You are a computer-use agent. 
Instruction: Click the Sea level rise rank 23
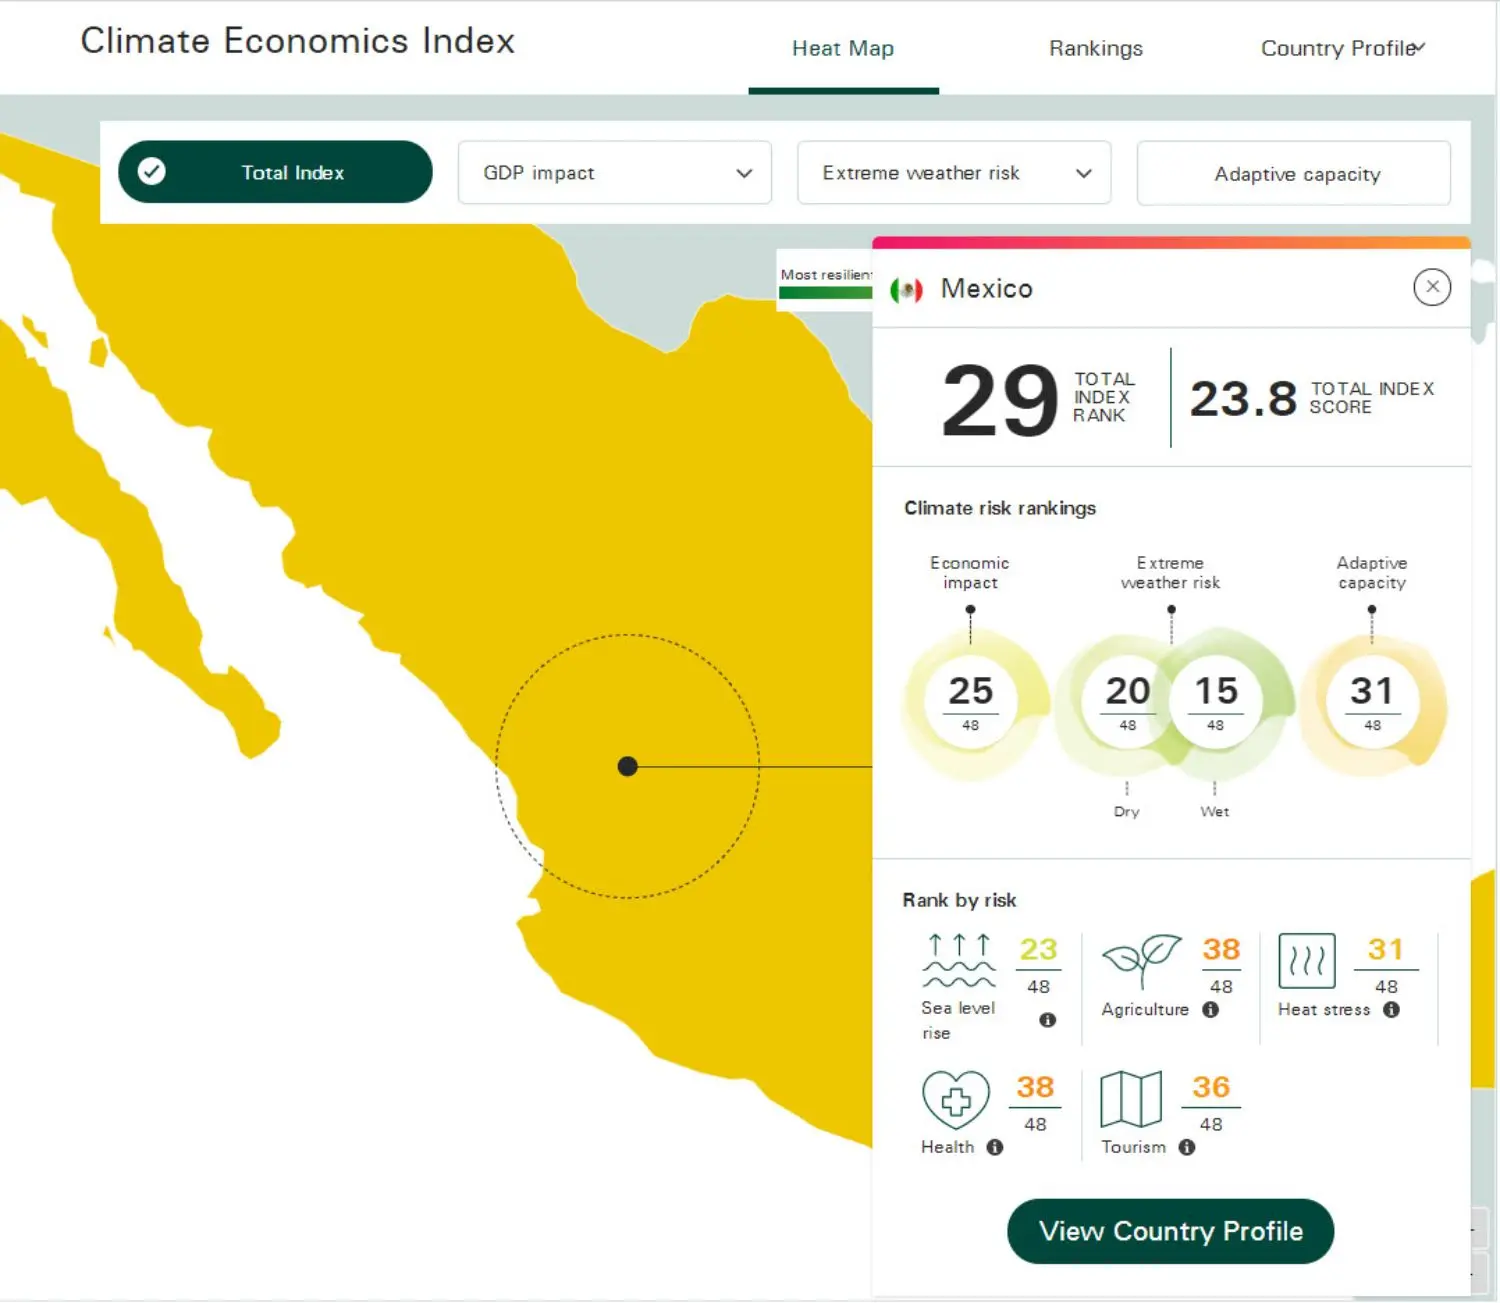tap(1038, 949)
